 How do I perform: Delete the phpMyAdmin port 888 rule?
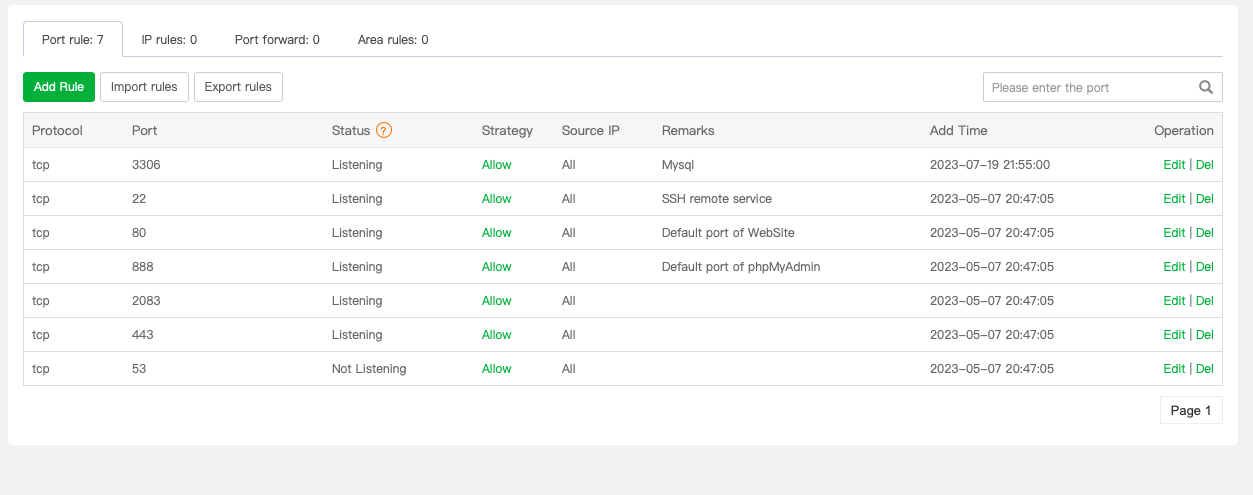click(x=1205, y=267)
